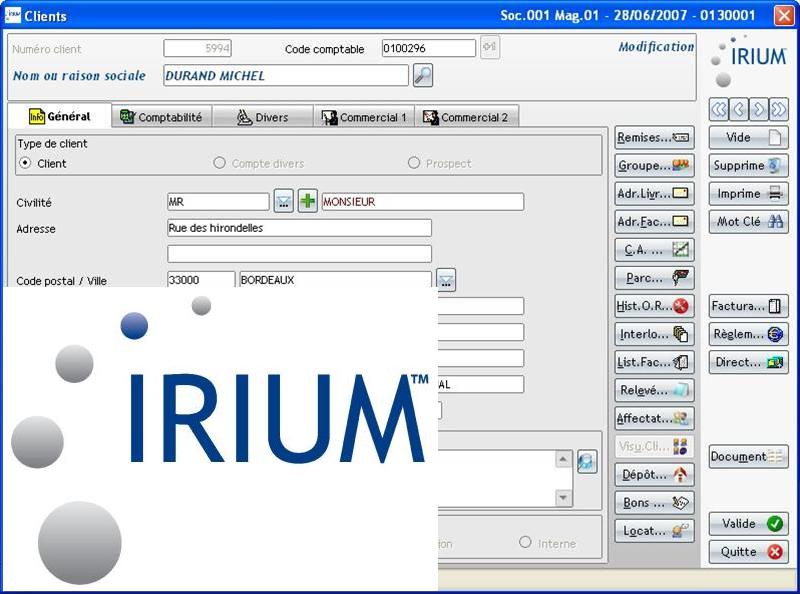The height and width of the screenshot is (594, 800).
Task: Open the Relevé statement button
Action: (654, 390)
